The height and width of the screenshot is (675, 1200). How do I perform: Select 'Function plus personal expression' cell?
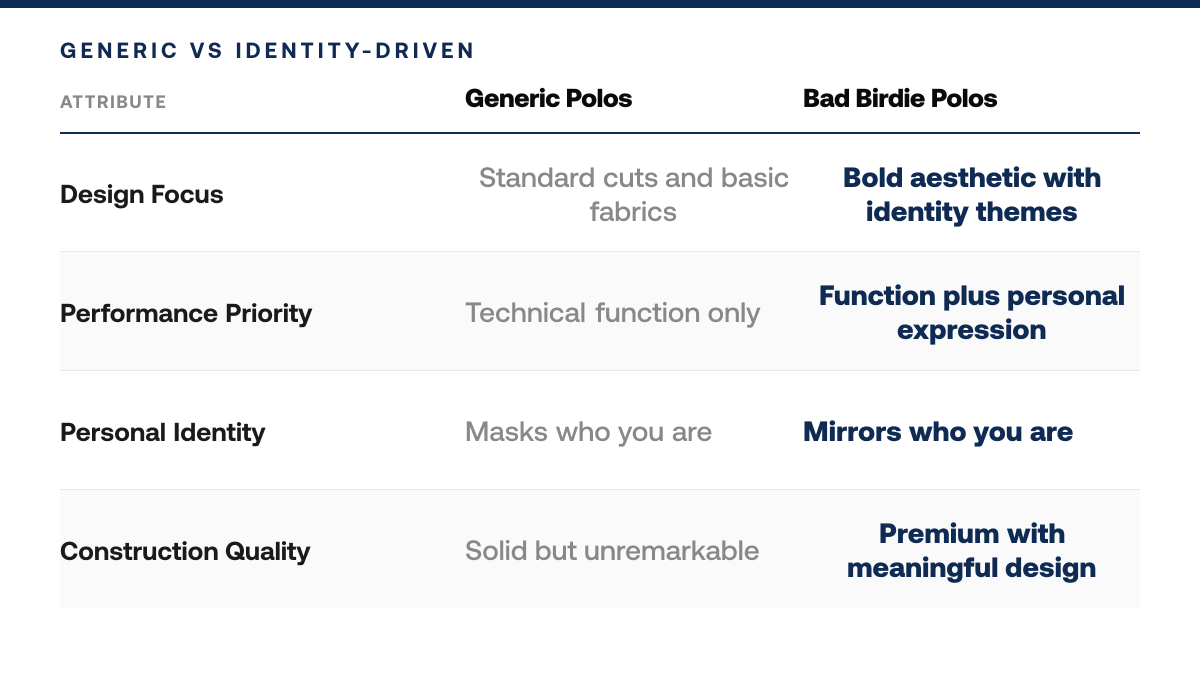972,313
